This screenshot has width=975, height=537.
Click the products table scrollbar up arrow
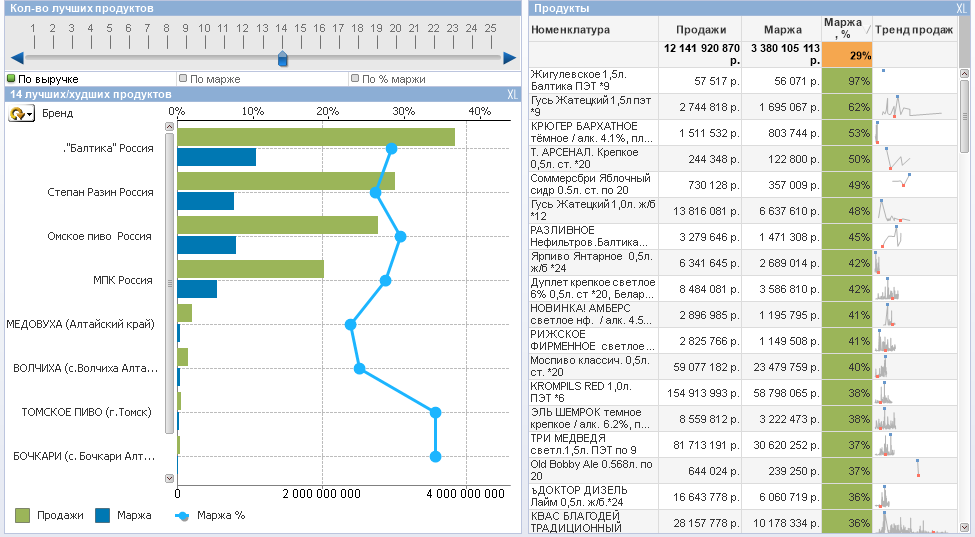tap(964, 73)
